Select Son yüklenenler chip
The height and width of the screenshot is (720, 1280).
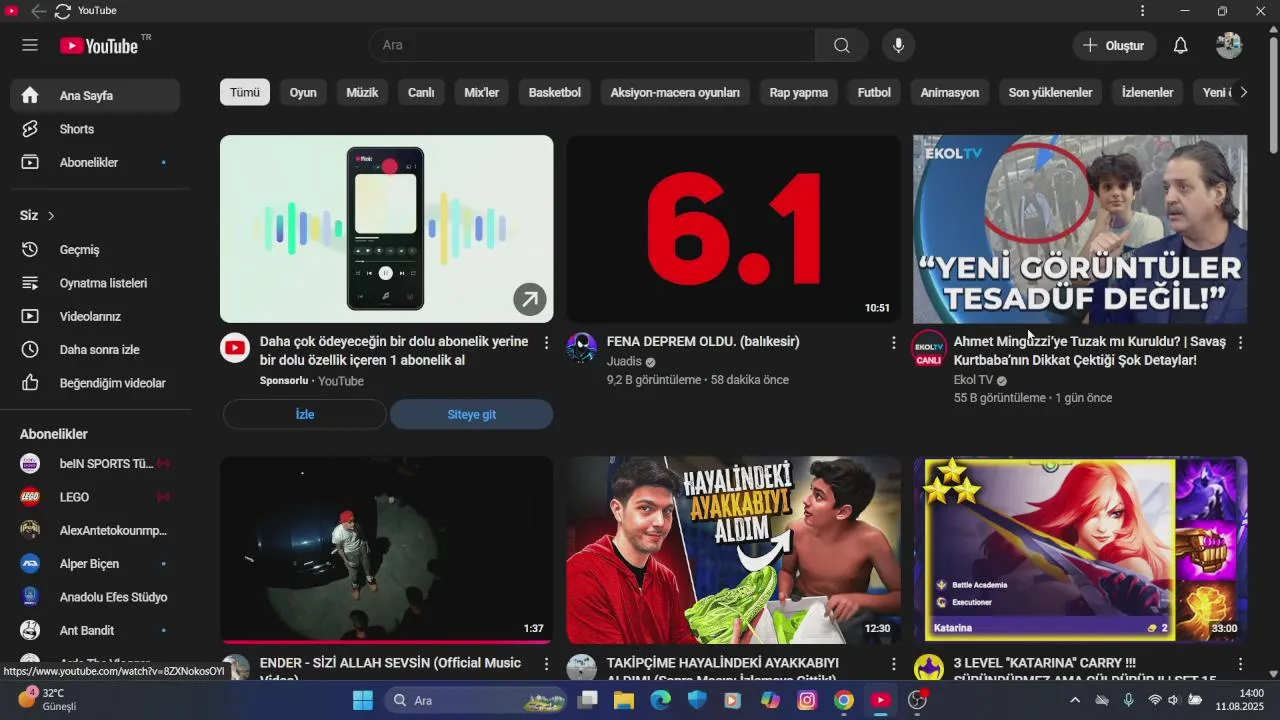click(x=1050, y=92)
